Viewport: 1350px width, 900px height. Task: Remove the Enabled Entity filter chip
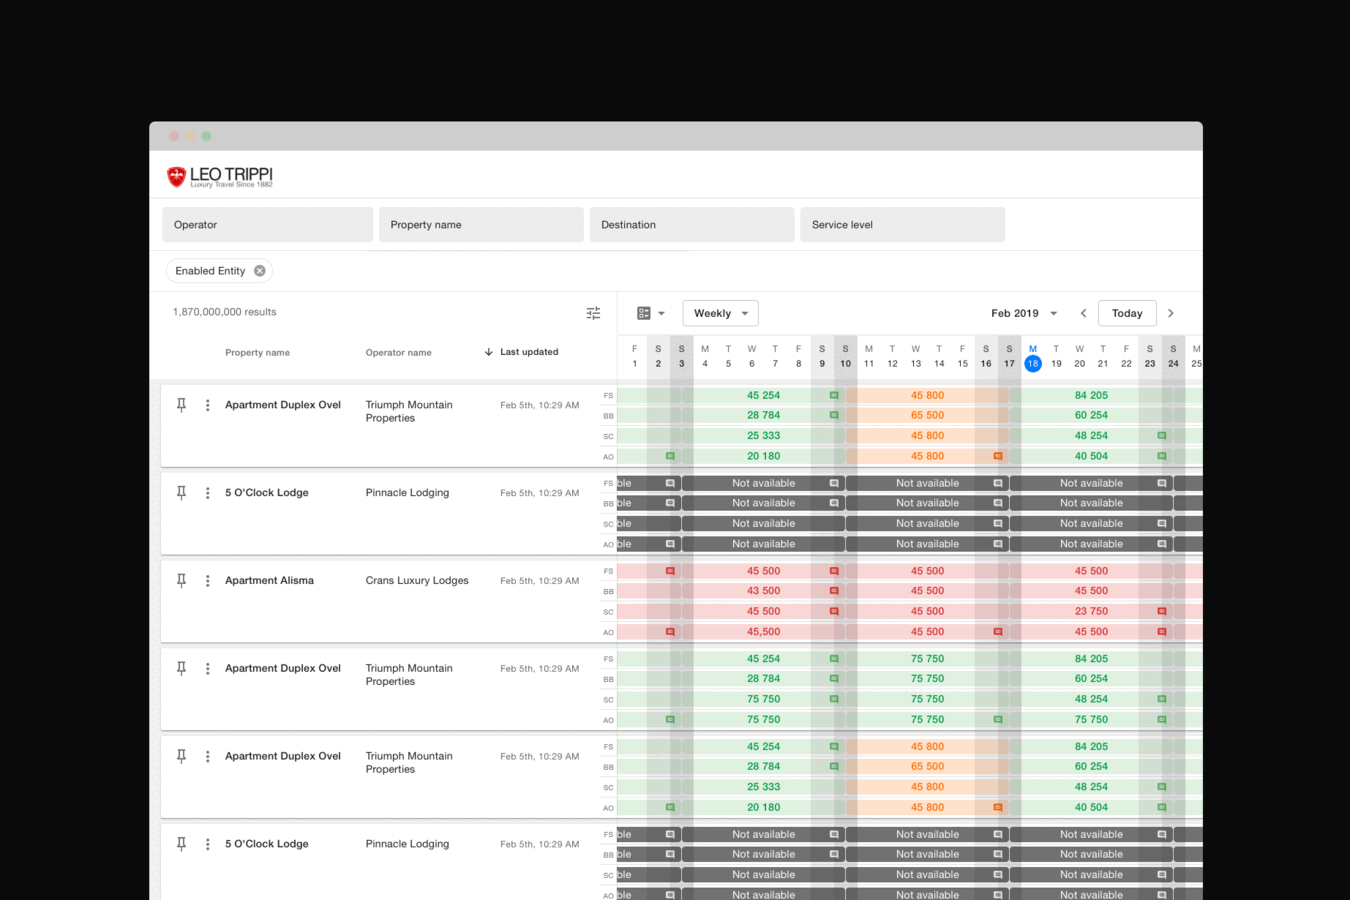[260, 271]
